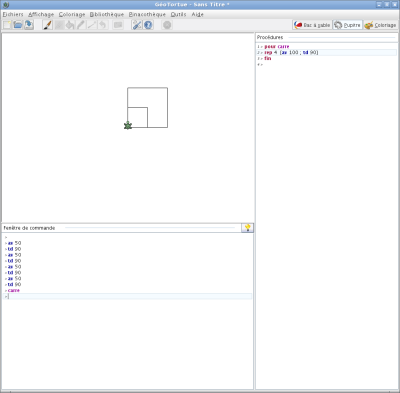Screen dimensions: 400x393
Task: Open the Fichiers menu
Action: 13,14
